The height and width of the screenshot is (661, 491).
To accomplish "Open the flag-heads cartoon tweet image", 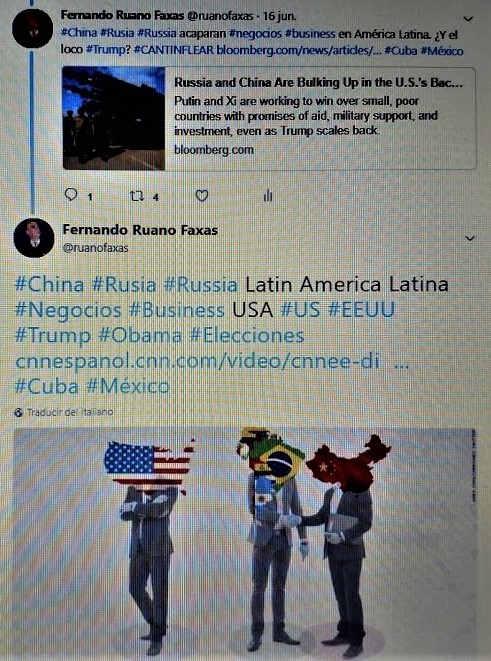I will pyautogui.click(x=245, y=542).
